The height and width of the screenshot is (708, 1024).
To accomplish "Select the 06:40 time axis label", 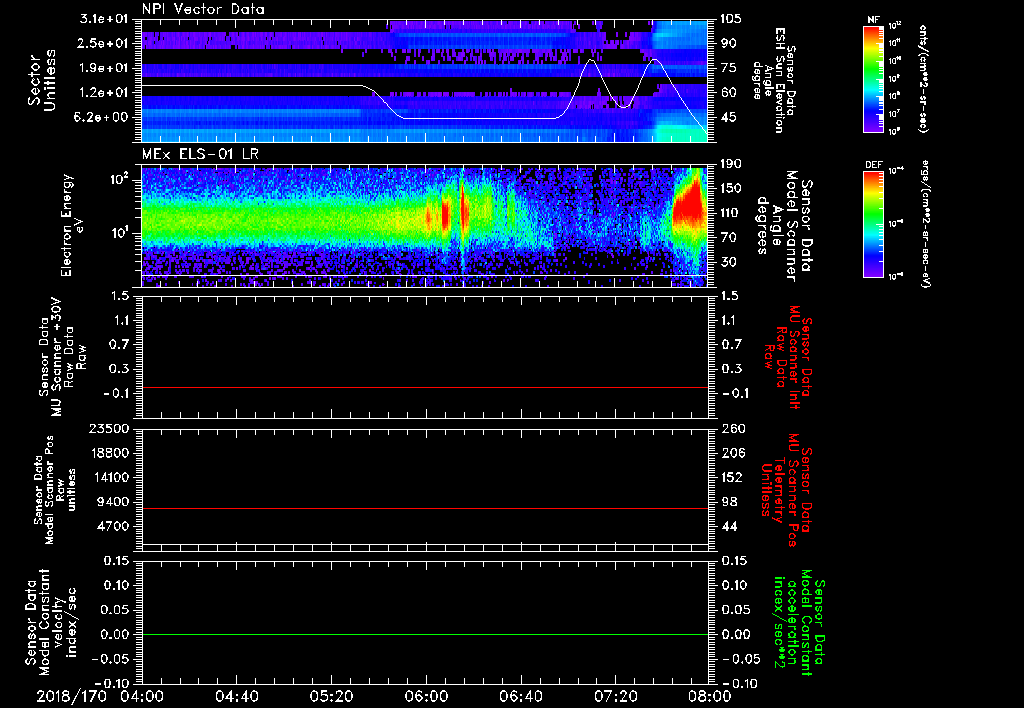I will pyautogui.click(x=520, y=697).
